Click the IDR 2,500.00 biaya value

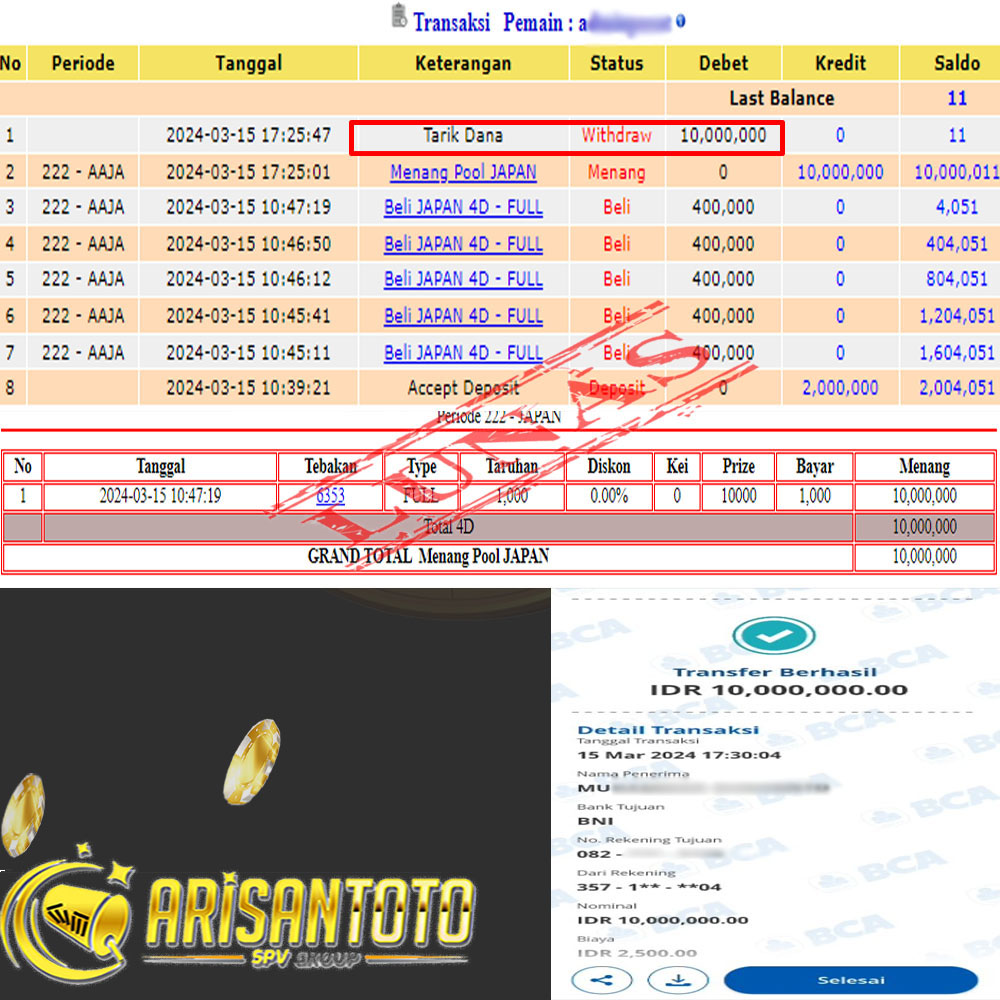pyautogui.click(x=636, y=953)
